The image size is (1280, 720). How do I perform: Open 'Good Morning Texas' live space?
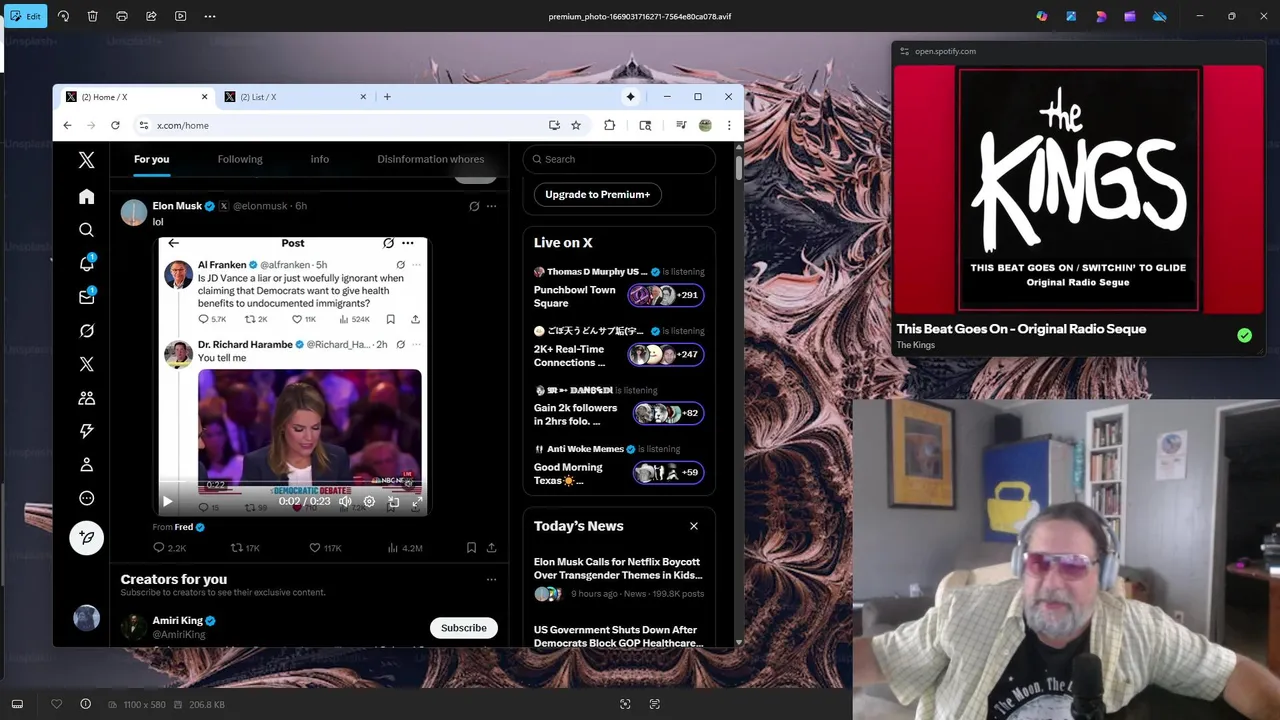tap(618, 466)
